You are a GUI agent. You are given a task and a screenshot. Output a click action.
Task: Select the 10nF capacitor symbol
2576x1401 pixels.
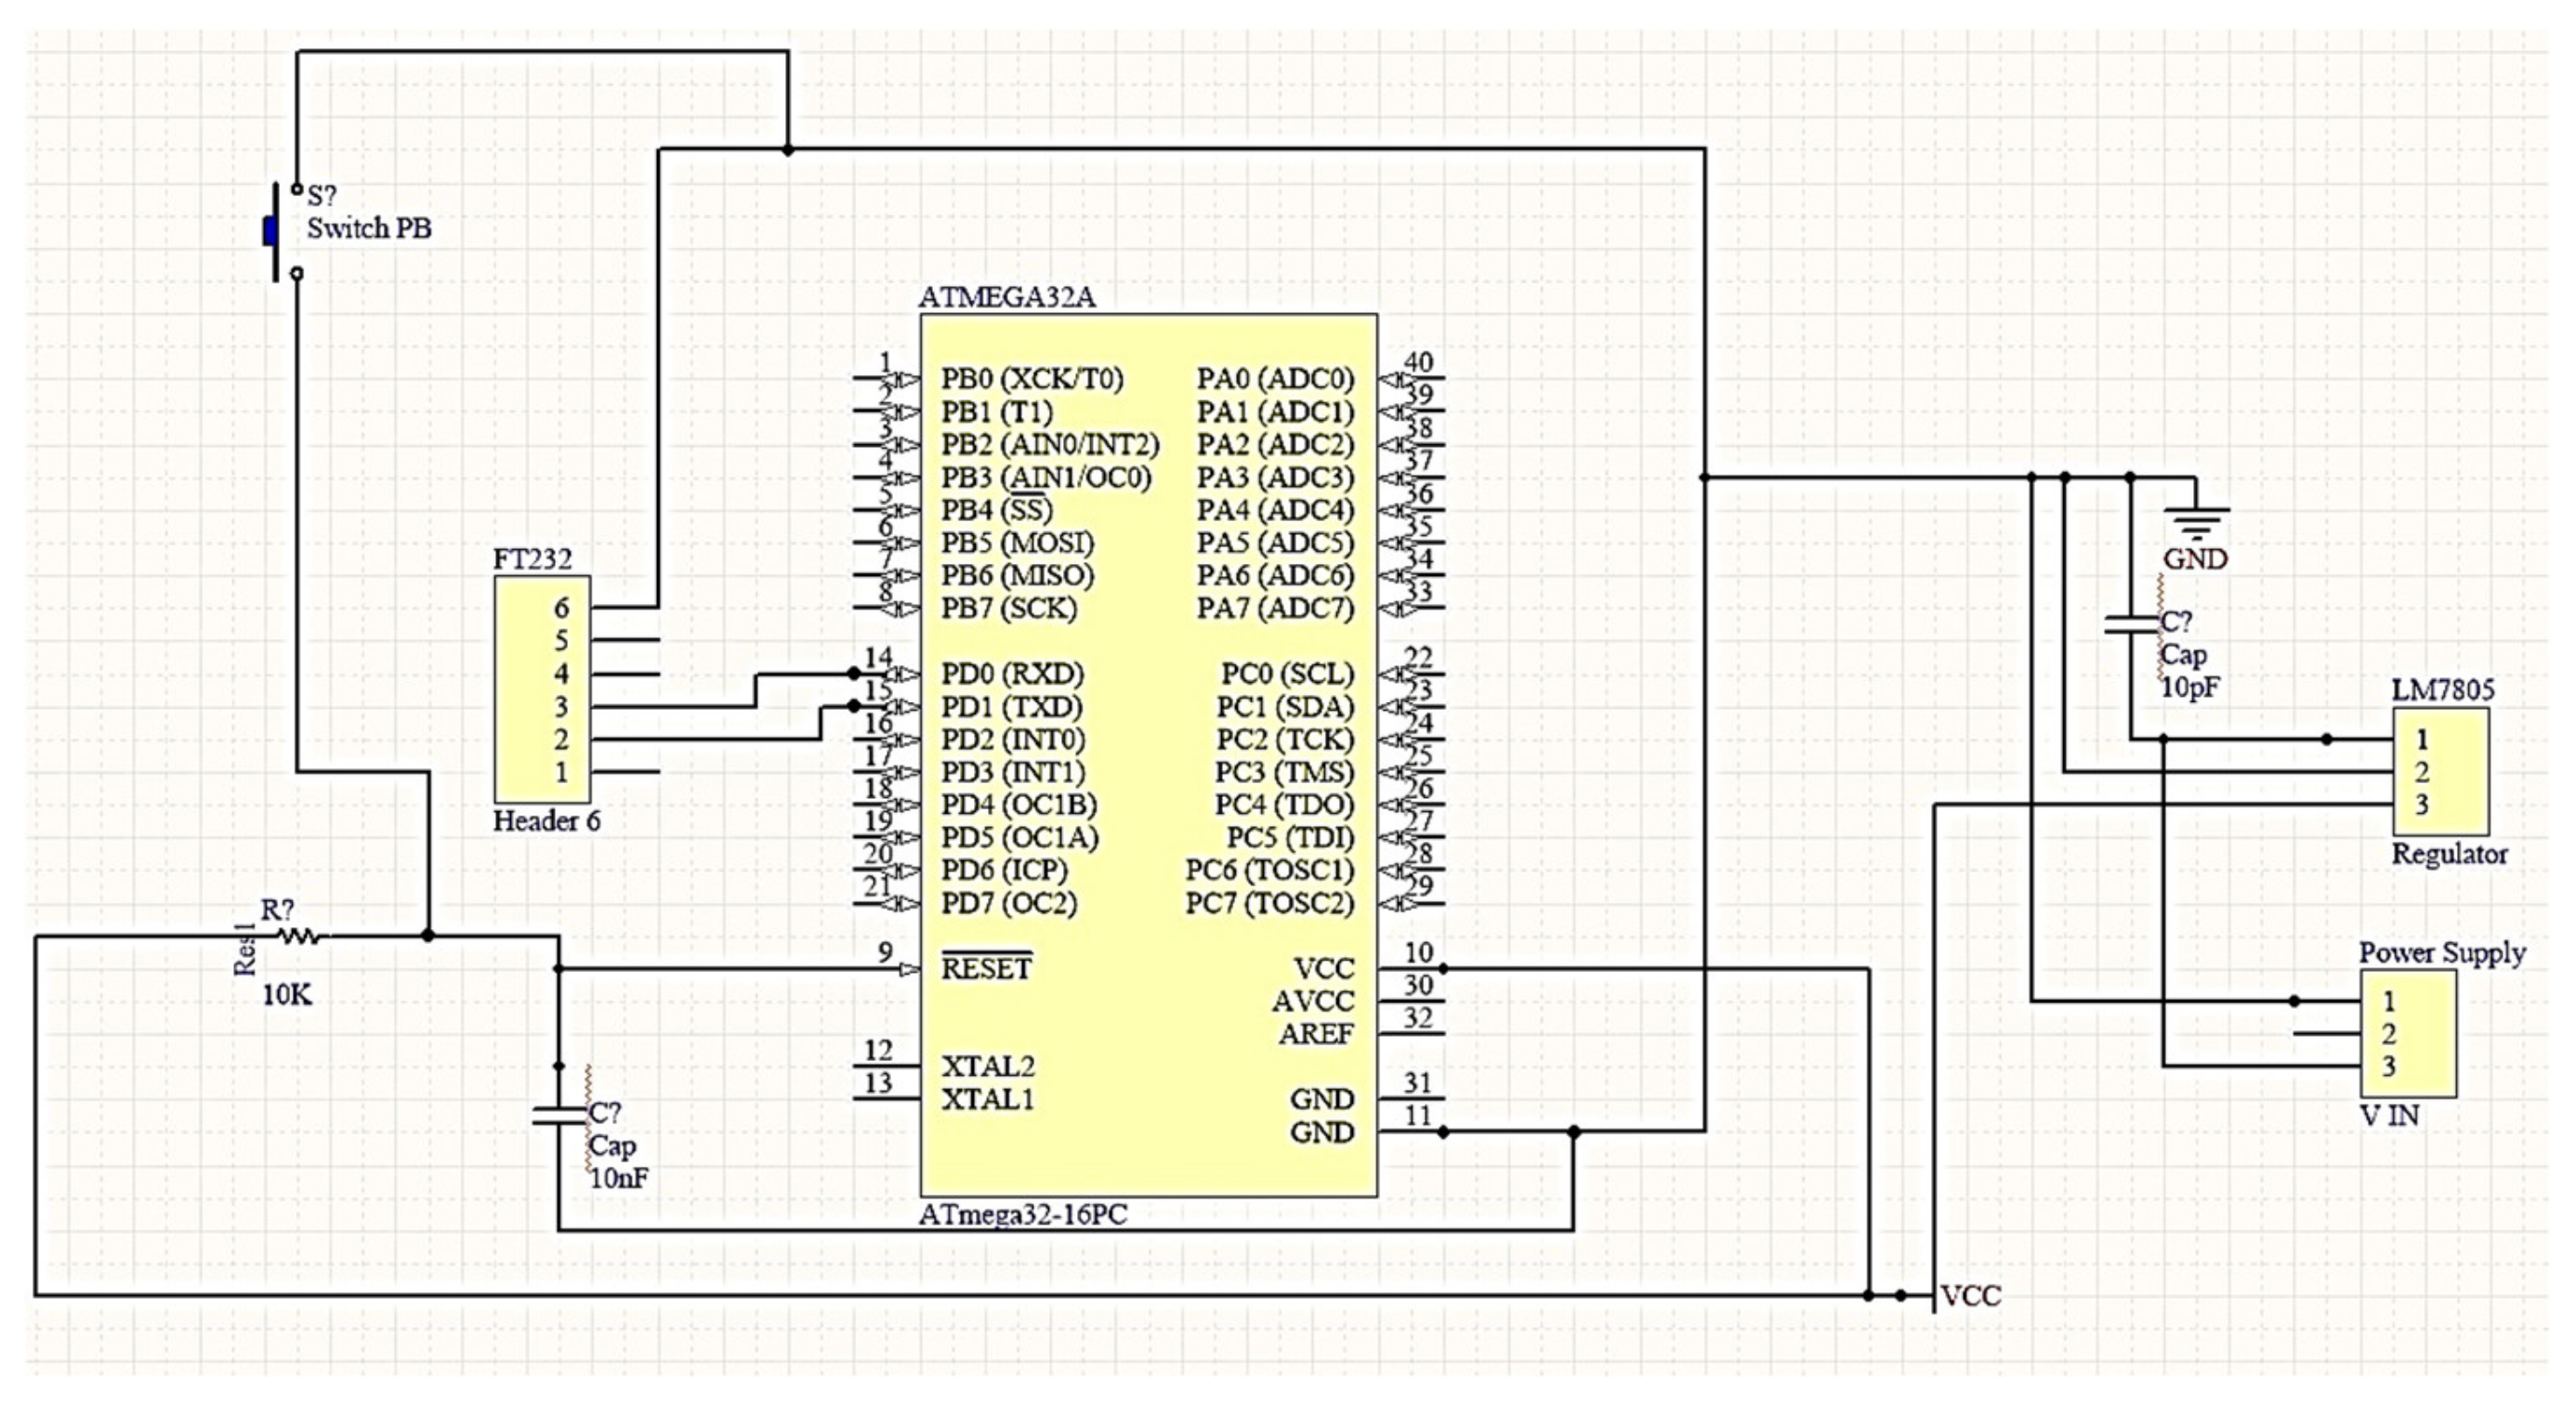559,1115
